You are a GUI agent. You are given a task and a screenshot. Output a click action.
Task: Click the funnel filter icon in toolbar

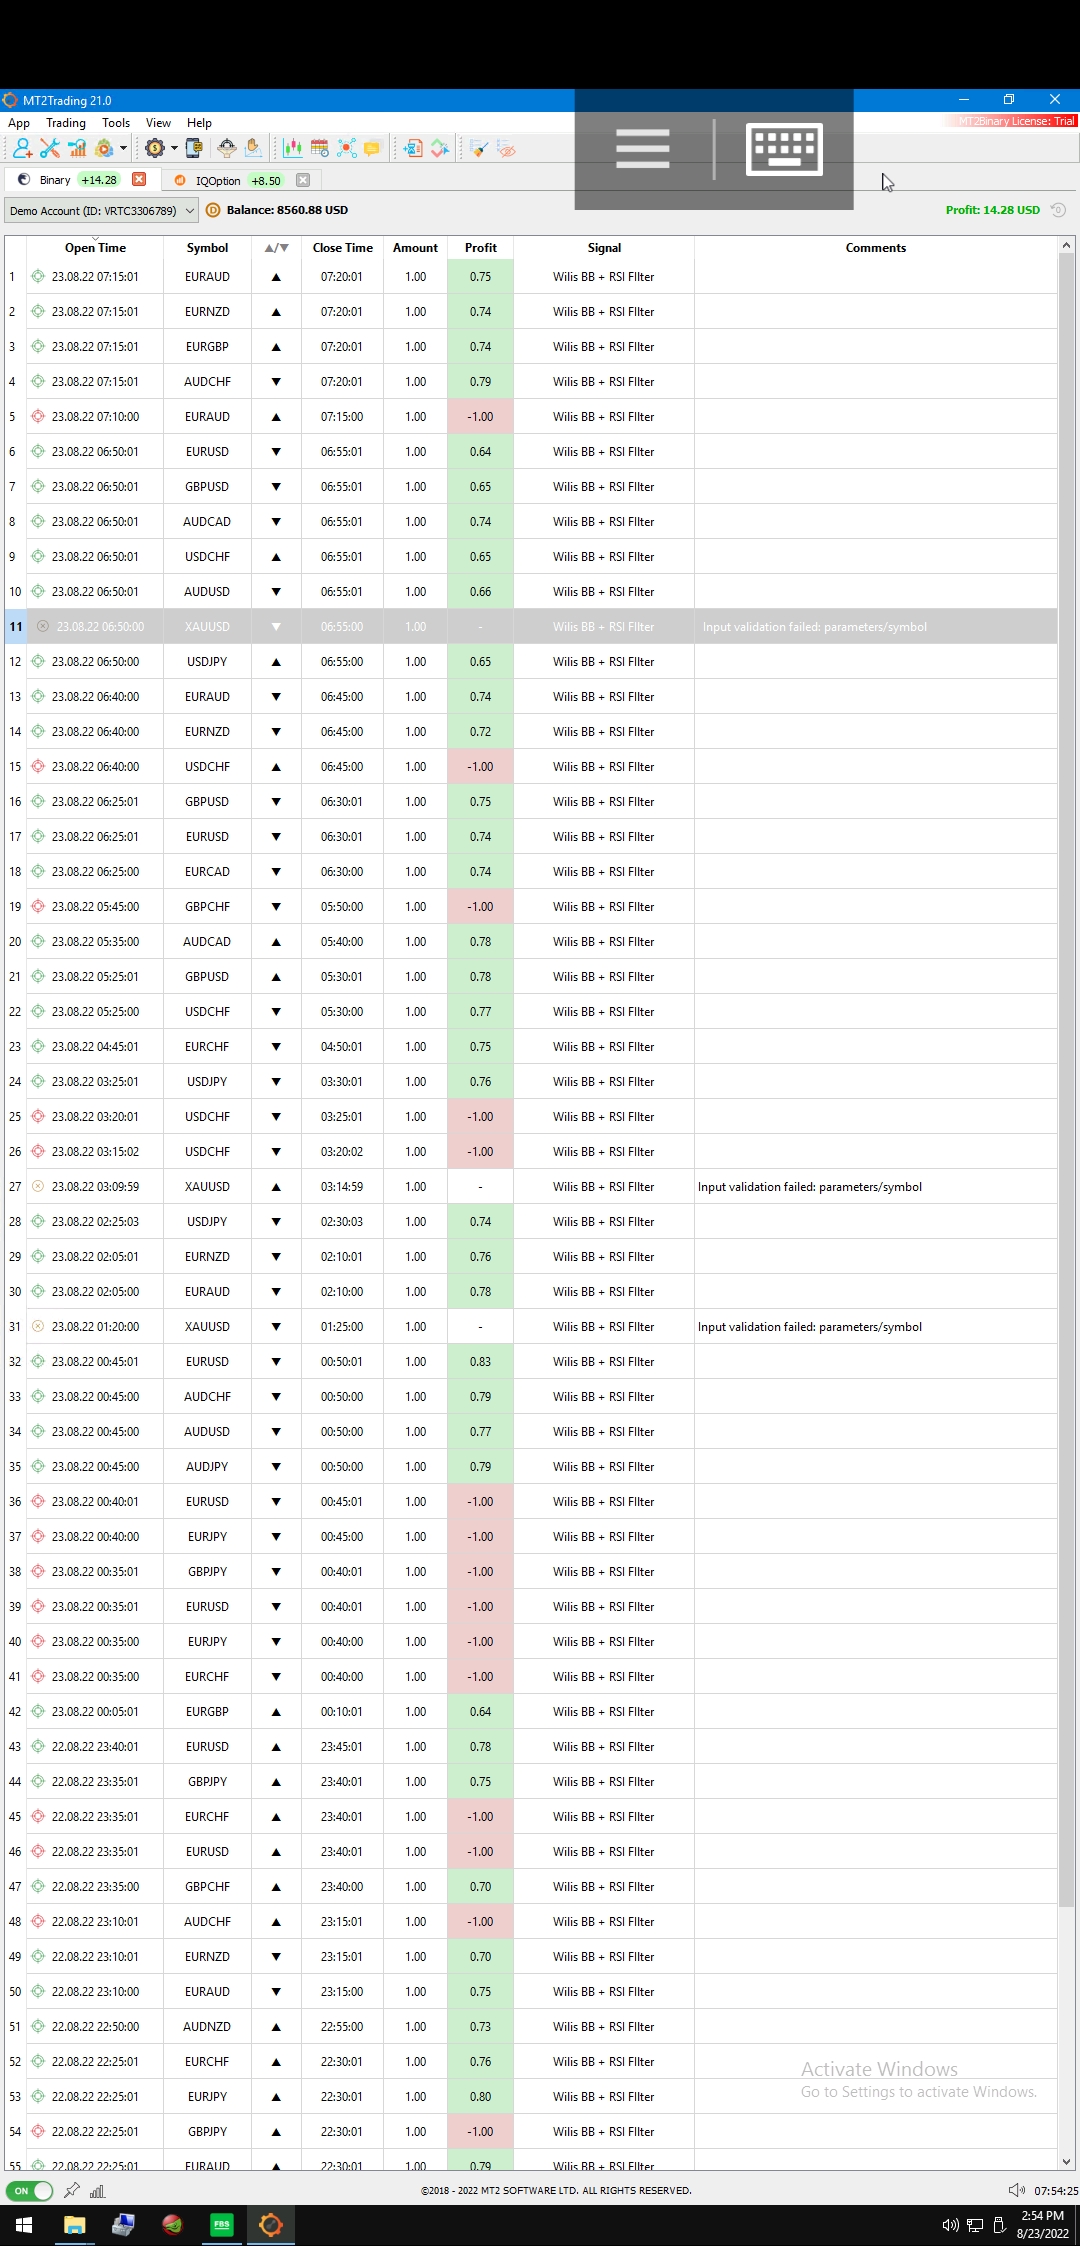click(x=227, y=149)
